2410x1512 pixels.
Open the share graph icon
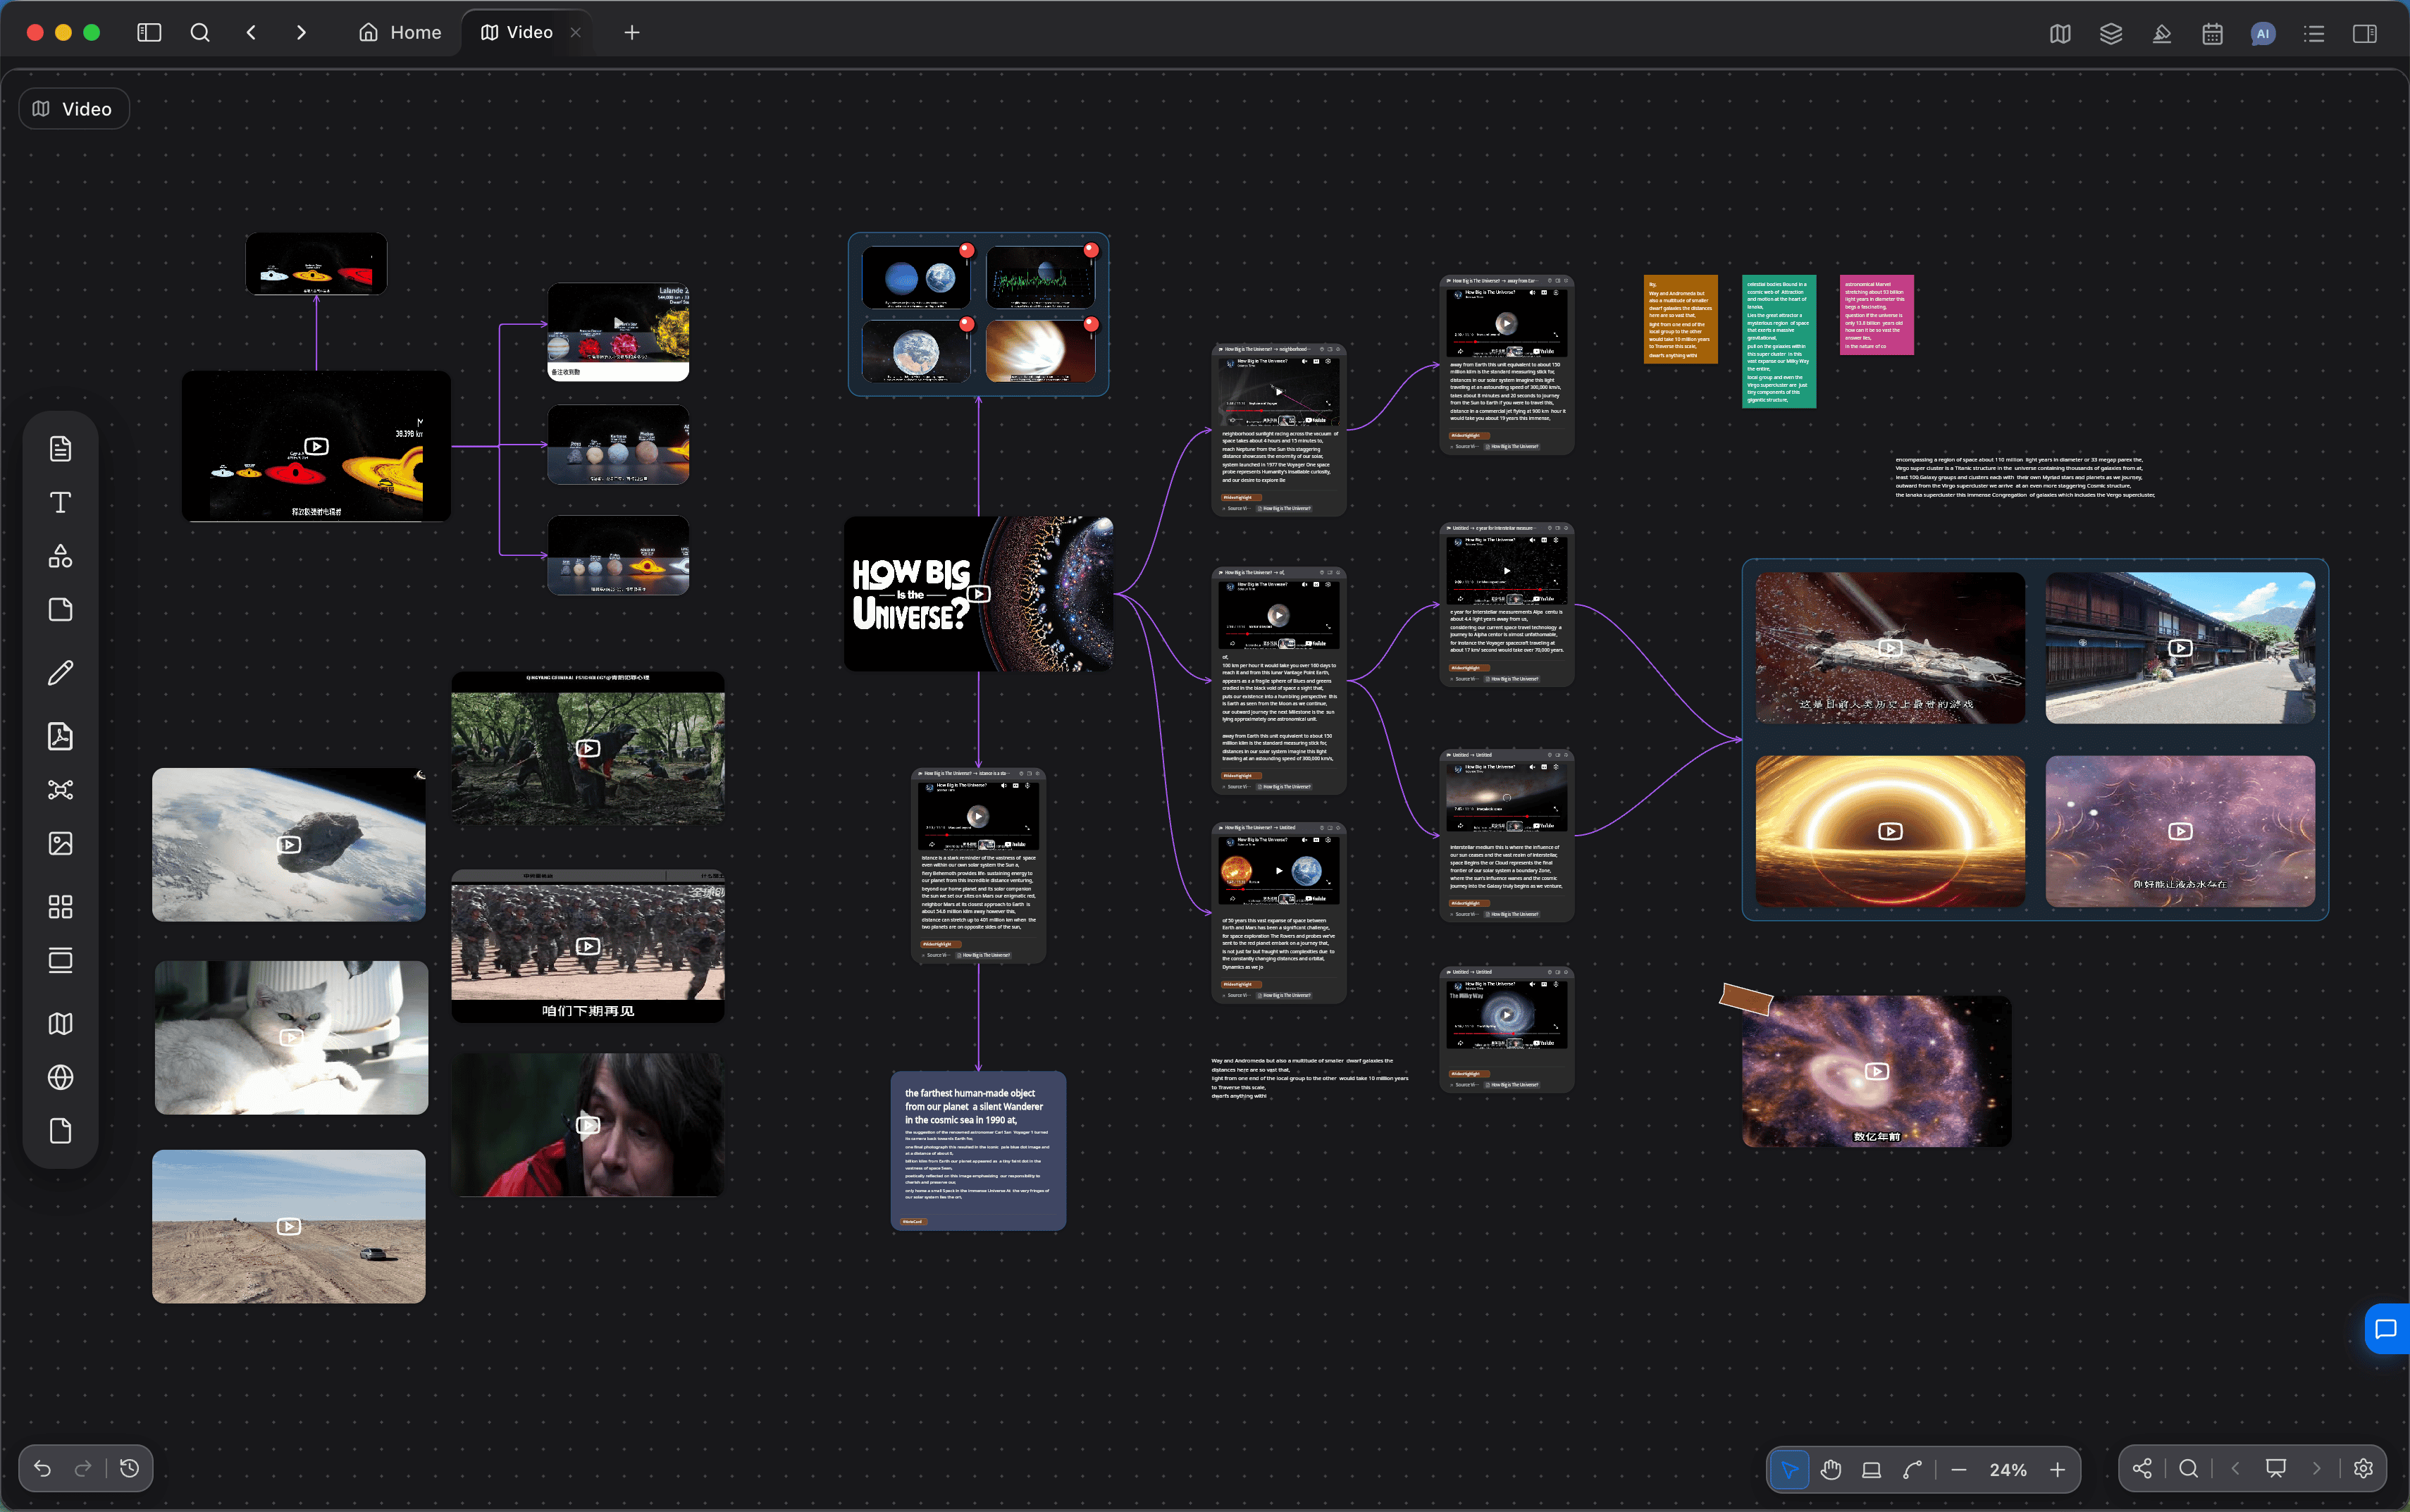point(2142,1468)
